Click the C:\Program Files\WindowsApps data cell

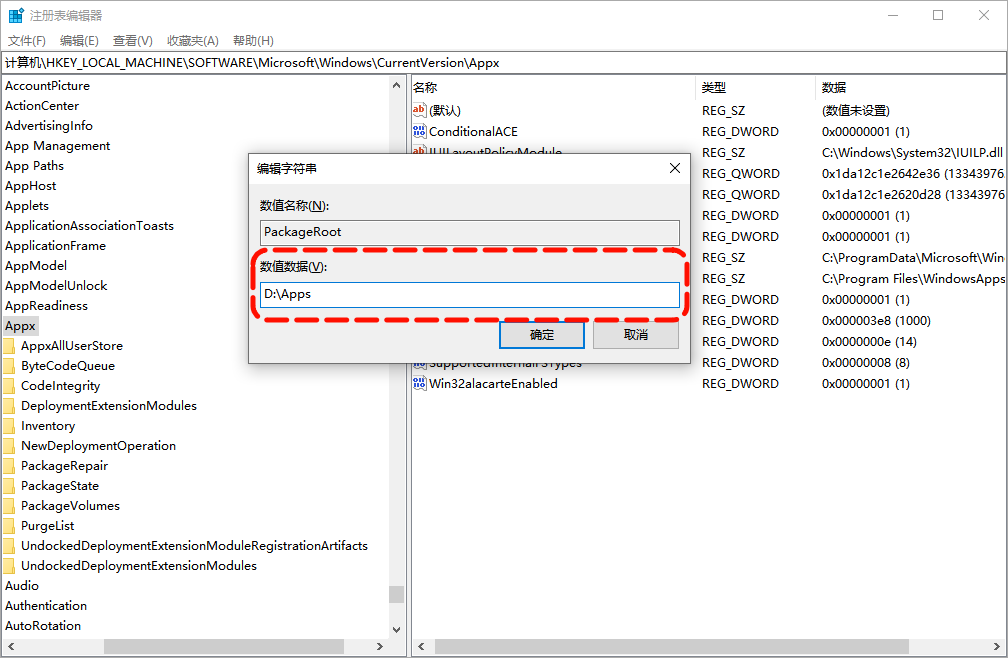pos(912,278)
